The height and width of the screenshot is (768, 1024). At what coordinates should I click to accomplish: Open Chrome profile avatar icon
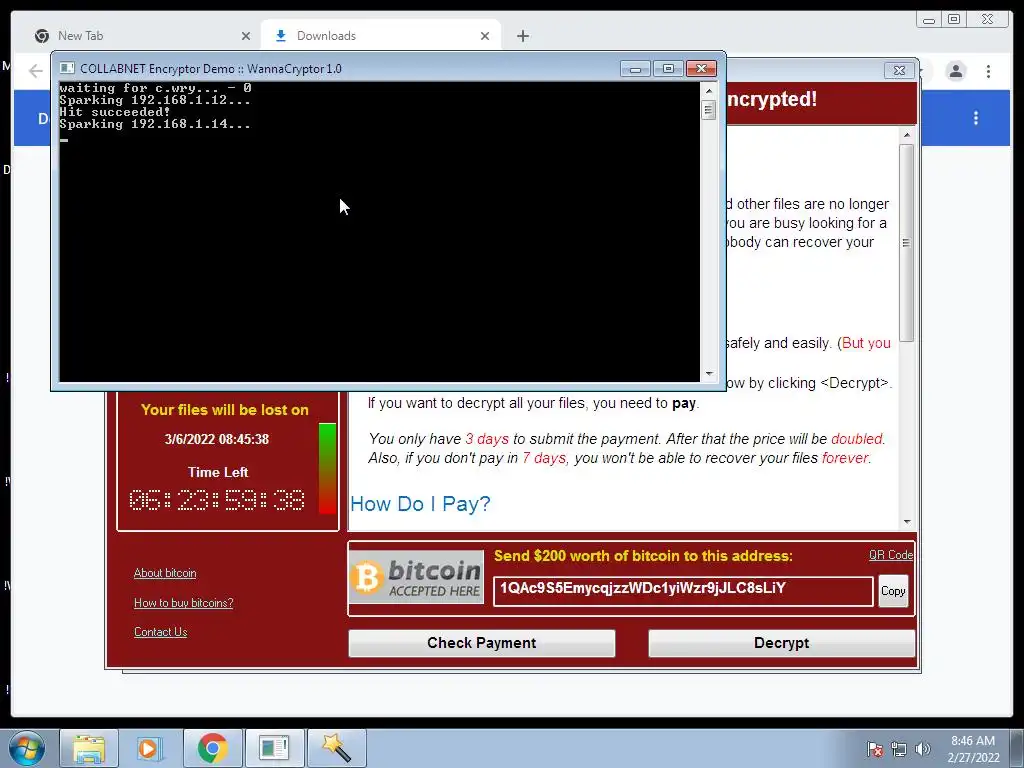click(955, 71)
